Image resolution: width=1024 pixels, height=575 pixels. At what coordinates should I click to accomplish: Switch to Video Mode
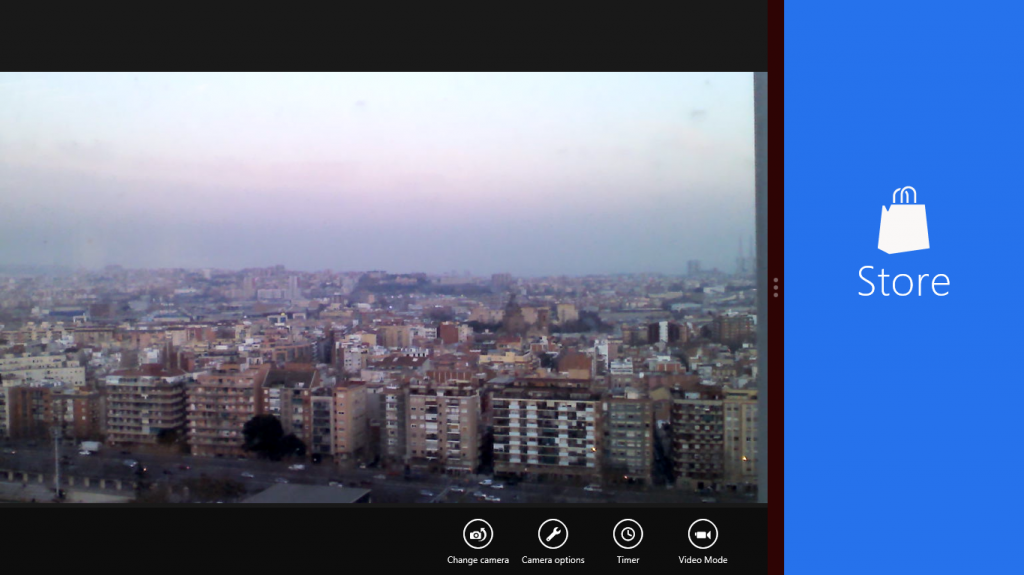702,534
